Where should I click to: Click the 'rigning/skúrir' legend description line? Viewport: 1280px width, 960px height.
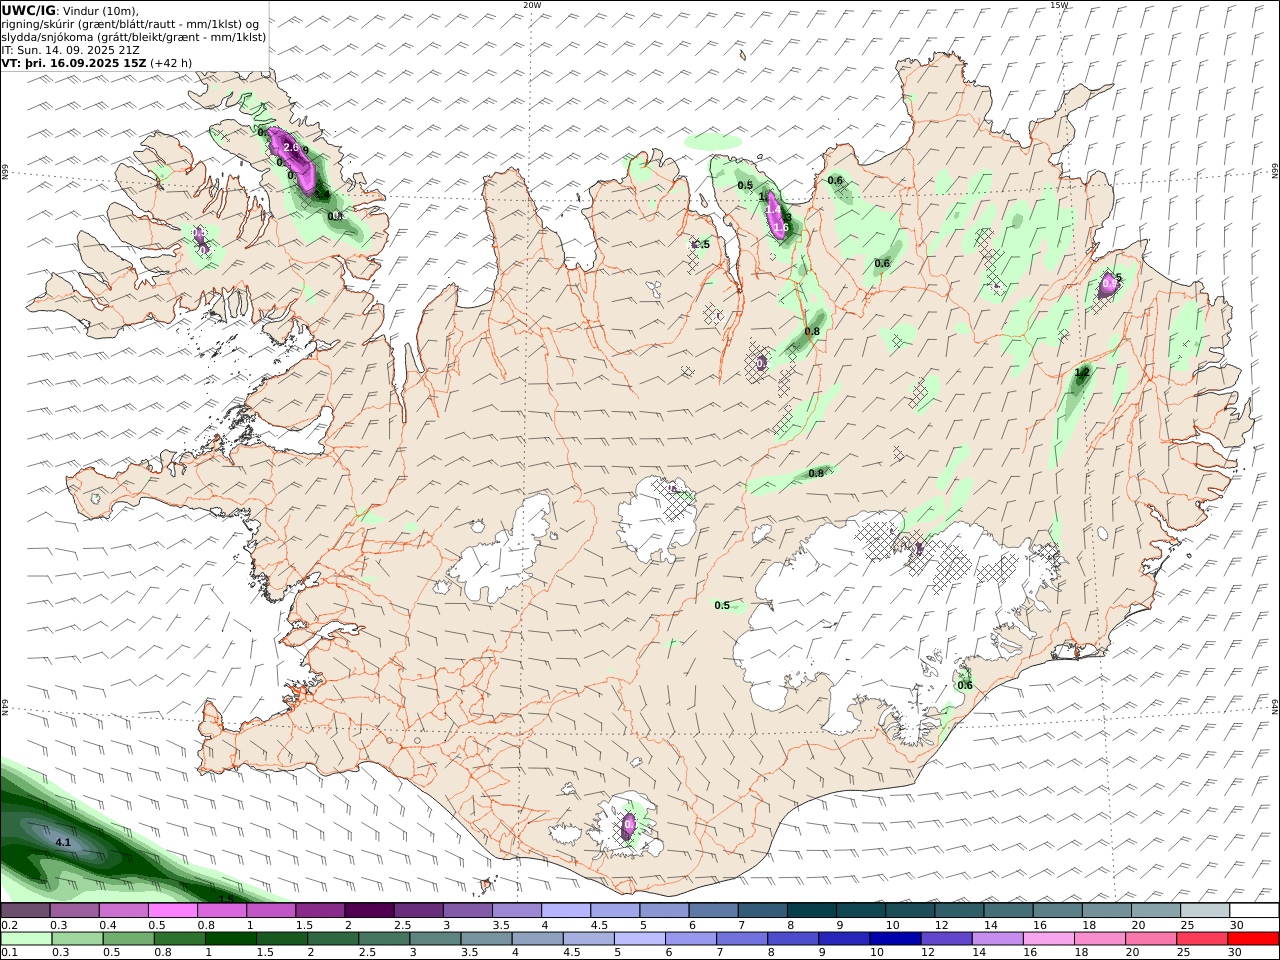pyautogui.click(x=130, y=24)
